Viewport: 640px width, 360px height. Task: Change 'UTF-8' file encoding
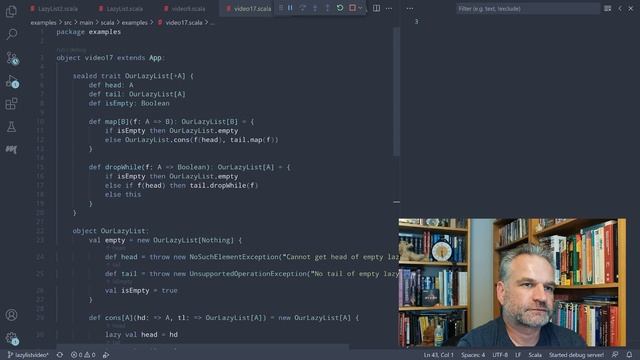click(500, 355)
